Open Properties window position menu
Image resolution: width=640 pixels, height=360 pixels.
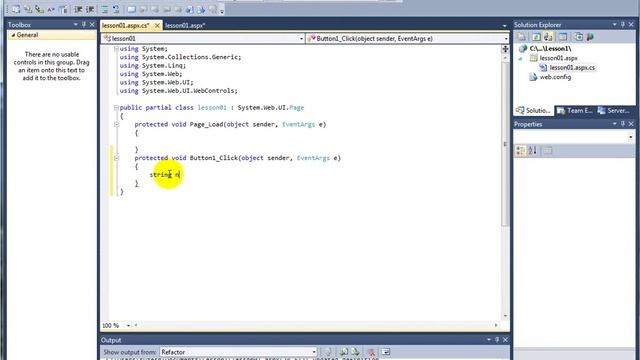click(614, 124)
